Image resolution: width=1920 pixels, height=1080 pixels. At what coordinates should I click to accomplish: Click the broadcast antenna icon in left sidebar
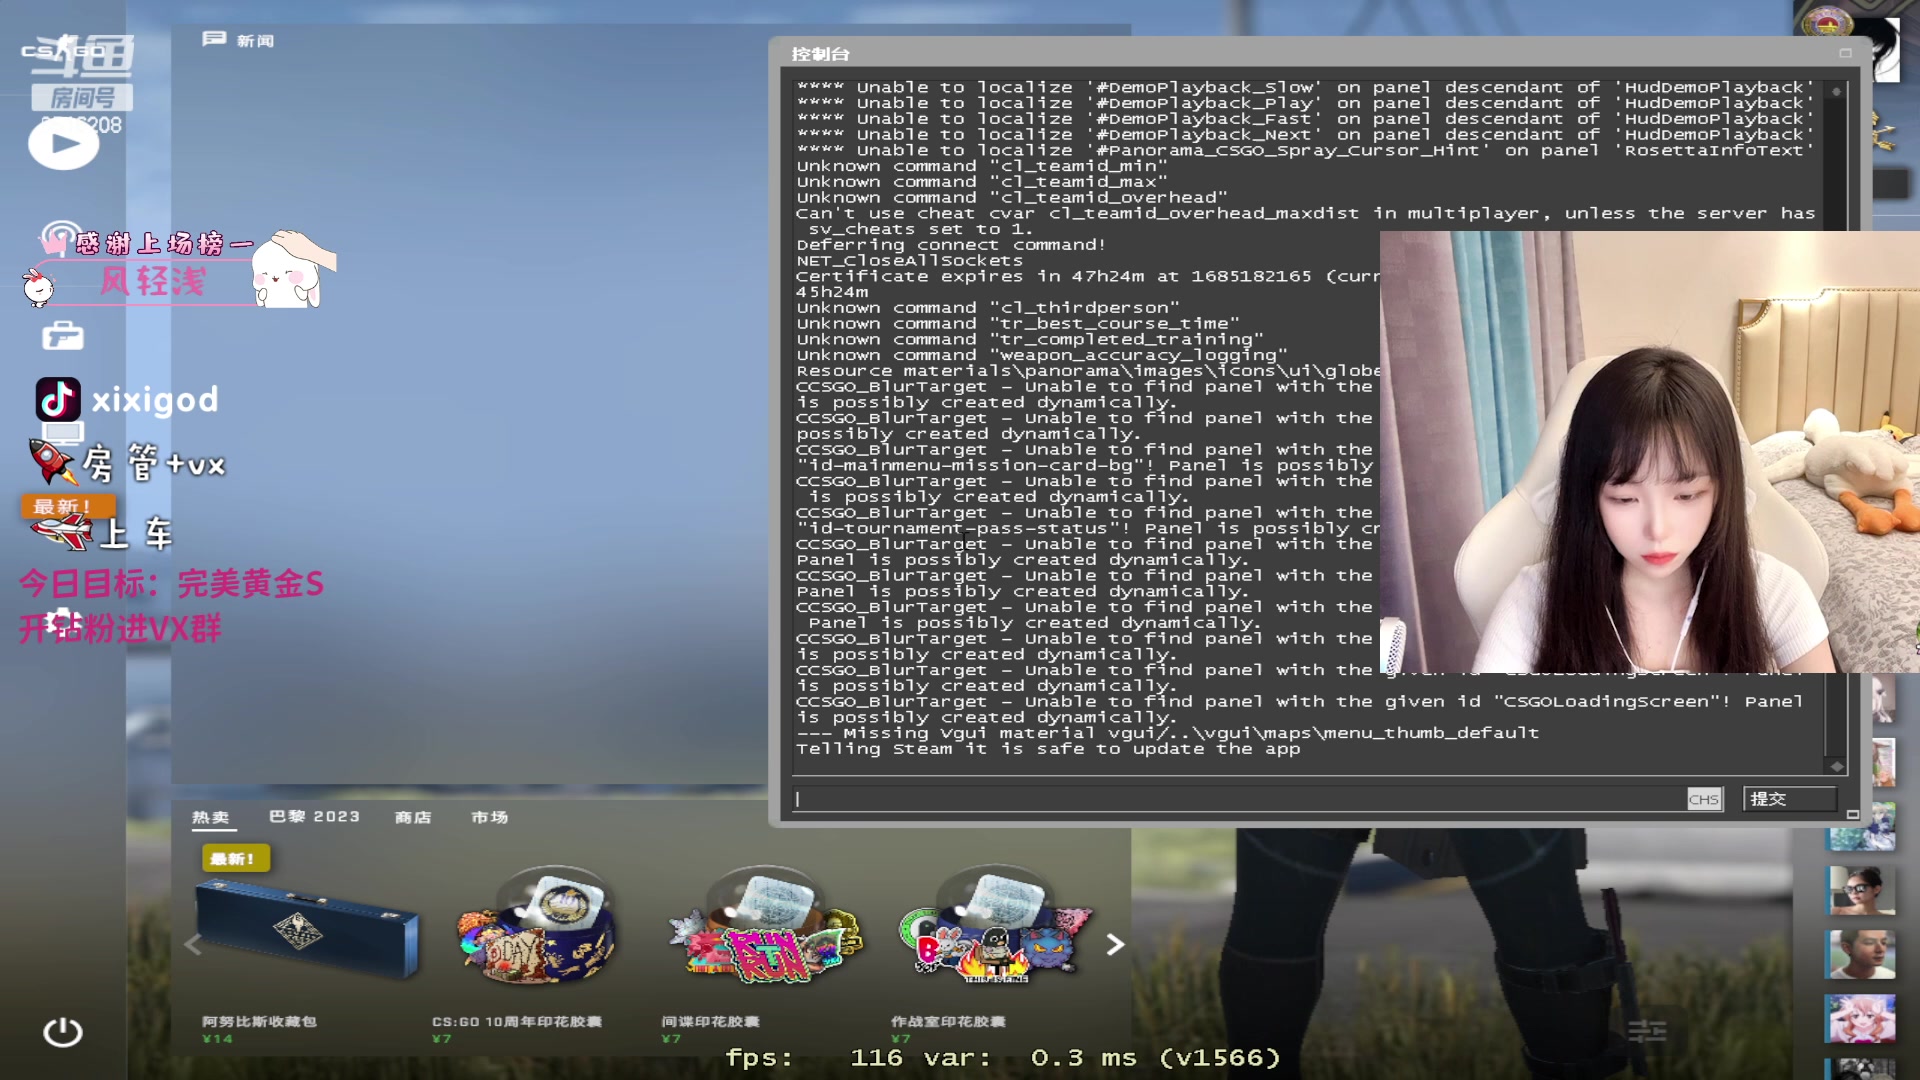click(x=60, y=238)
